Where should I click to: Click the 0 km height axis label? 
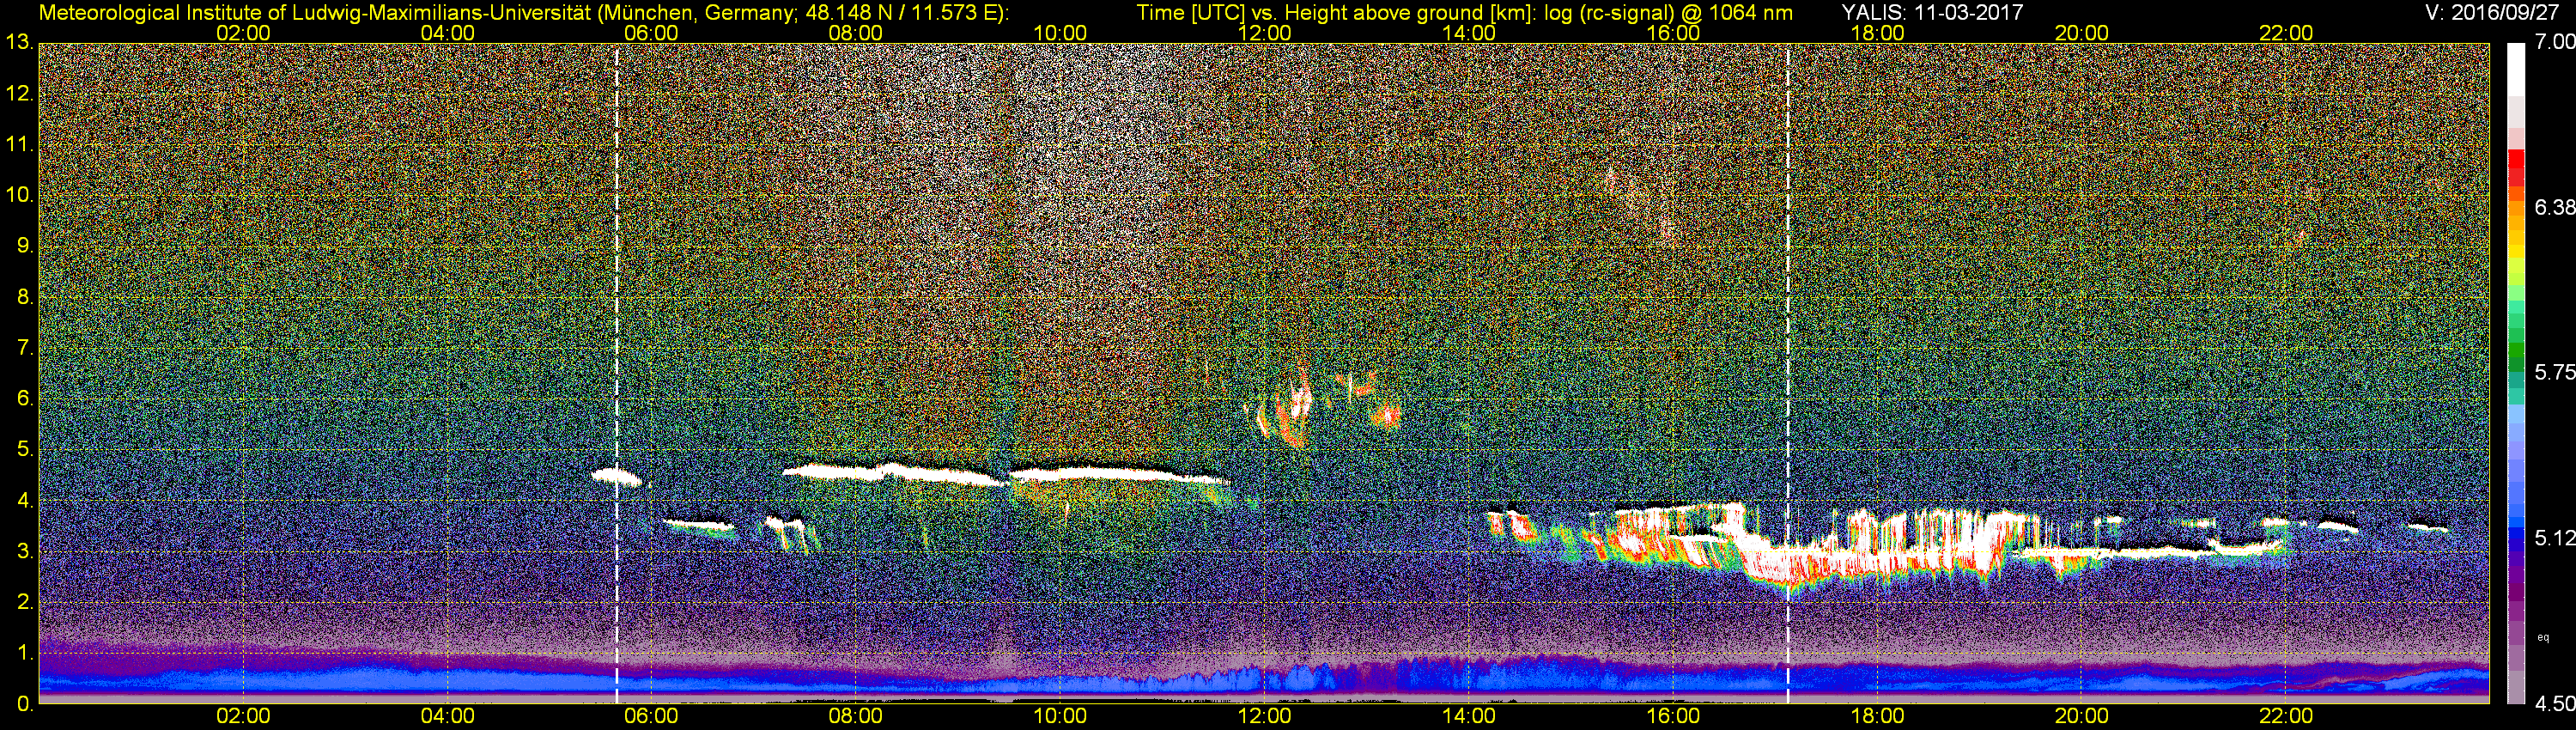tap(25, 704)
